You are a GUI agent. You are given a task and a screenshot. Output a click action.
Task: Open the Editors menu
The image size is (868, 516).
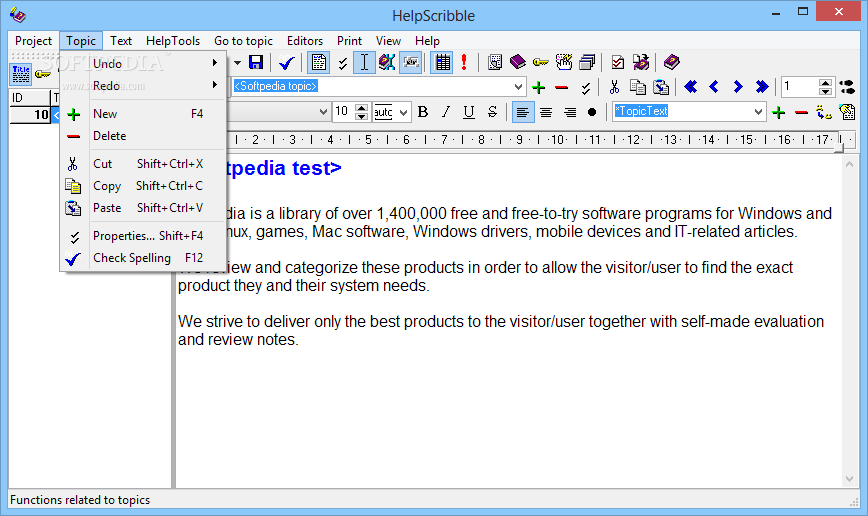(x=304, y=41)
